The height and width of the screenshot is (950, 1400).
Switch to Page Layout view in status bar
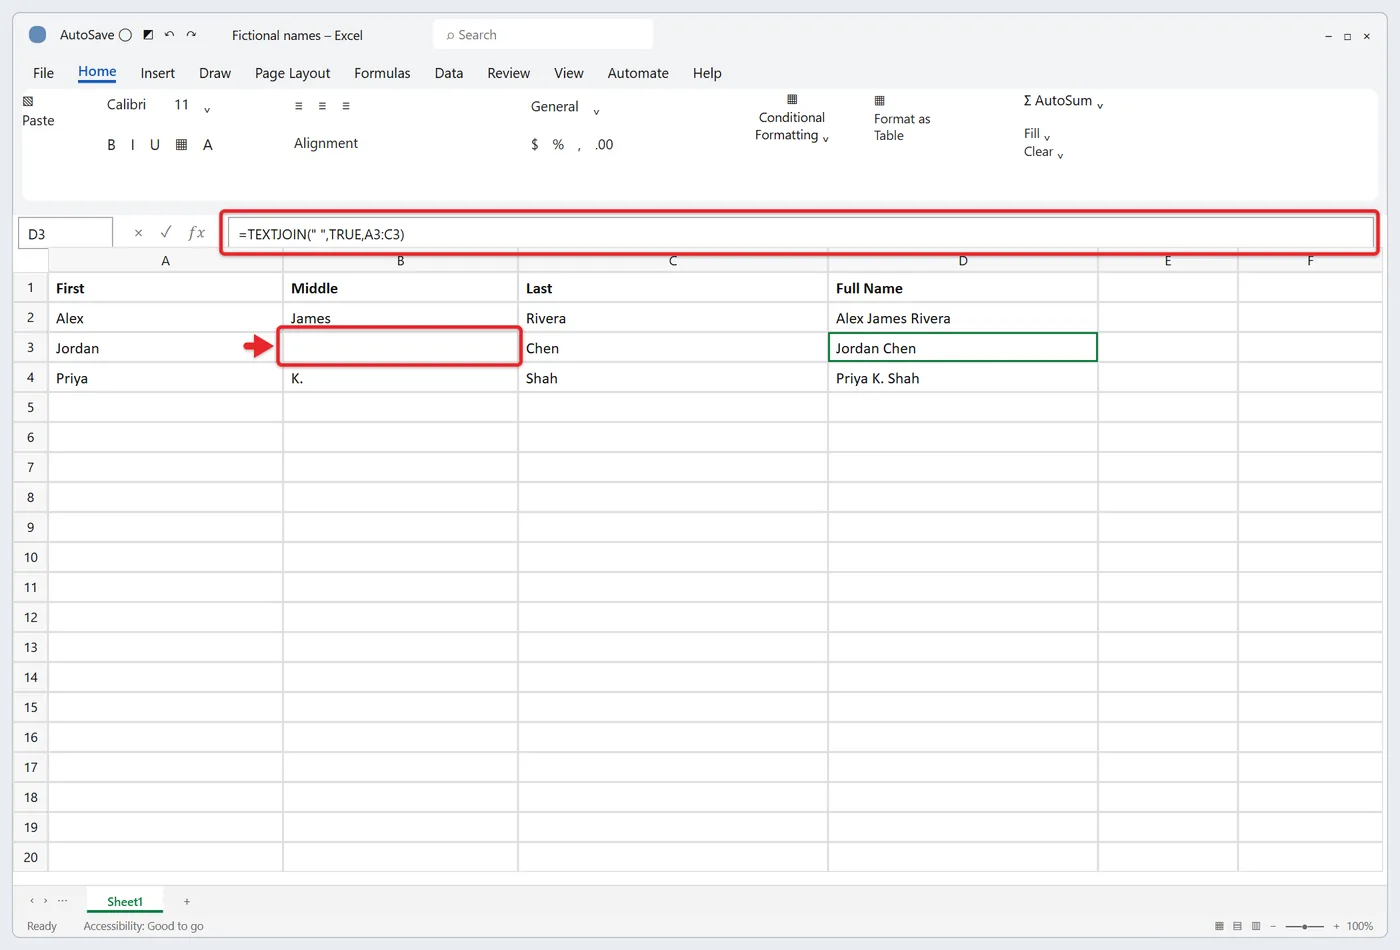(1238, 926)
